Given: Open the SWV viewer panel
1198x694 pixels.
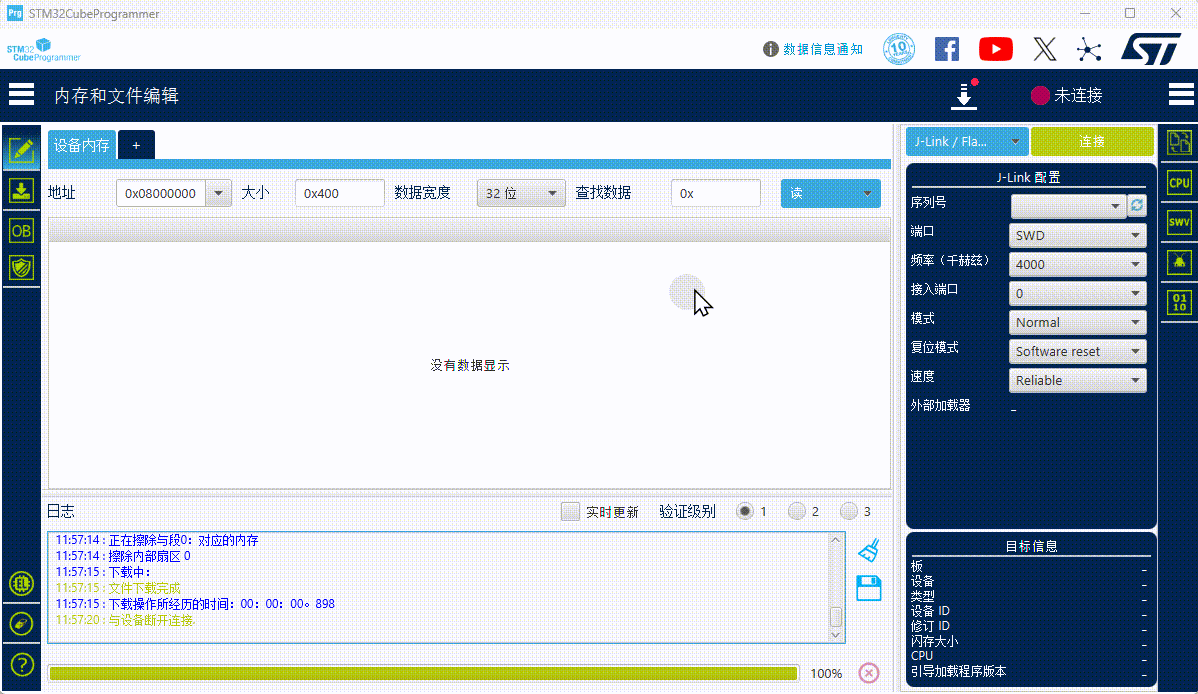Looking at the screenshot, I should (x=1179, y=222).
